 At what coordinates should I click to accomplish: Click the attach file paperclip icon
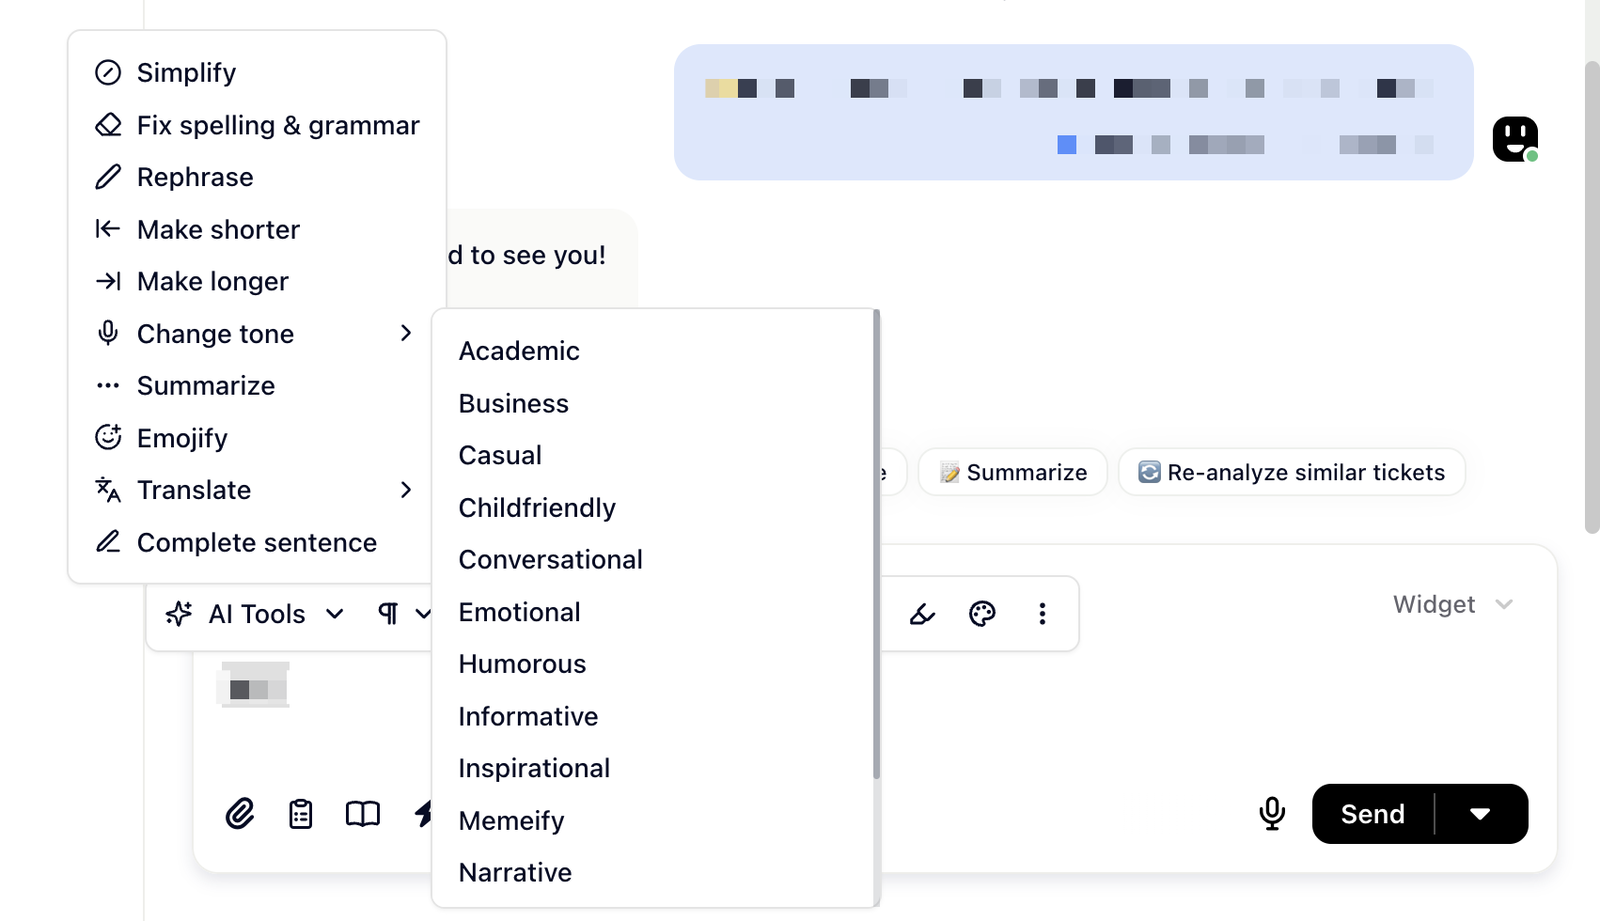(240, 814)
